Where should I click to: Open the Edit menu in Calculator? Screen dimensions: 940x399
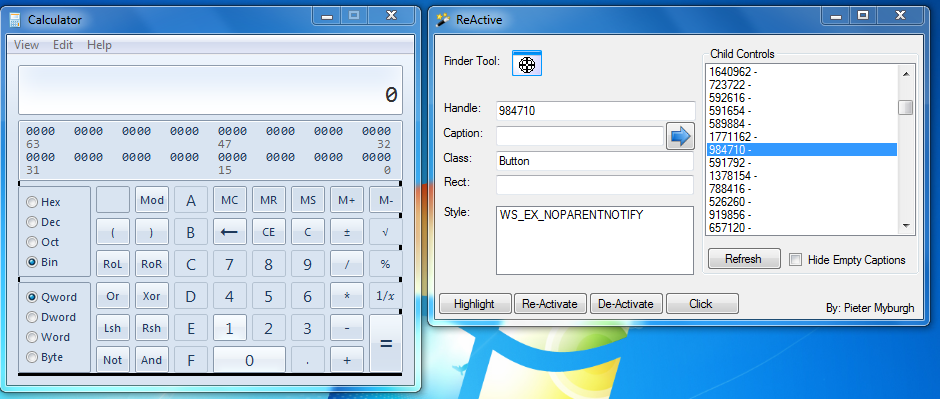tap(63, 45)
